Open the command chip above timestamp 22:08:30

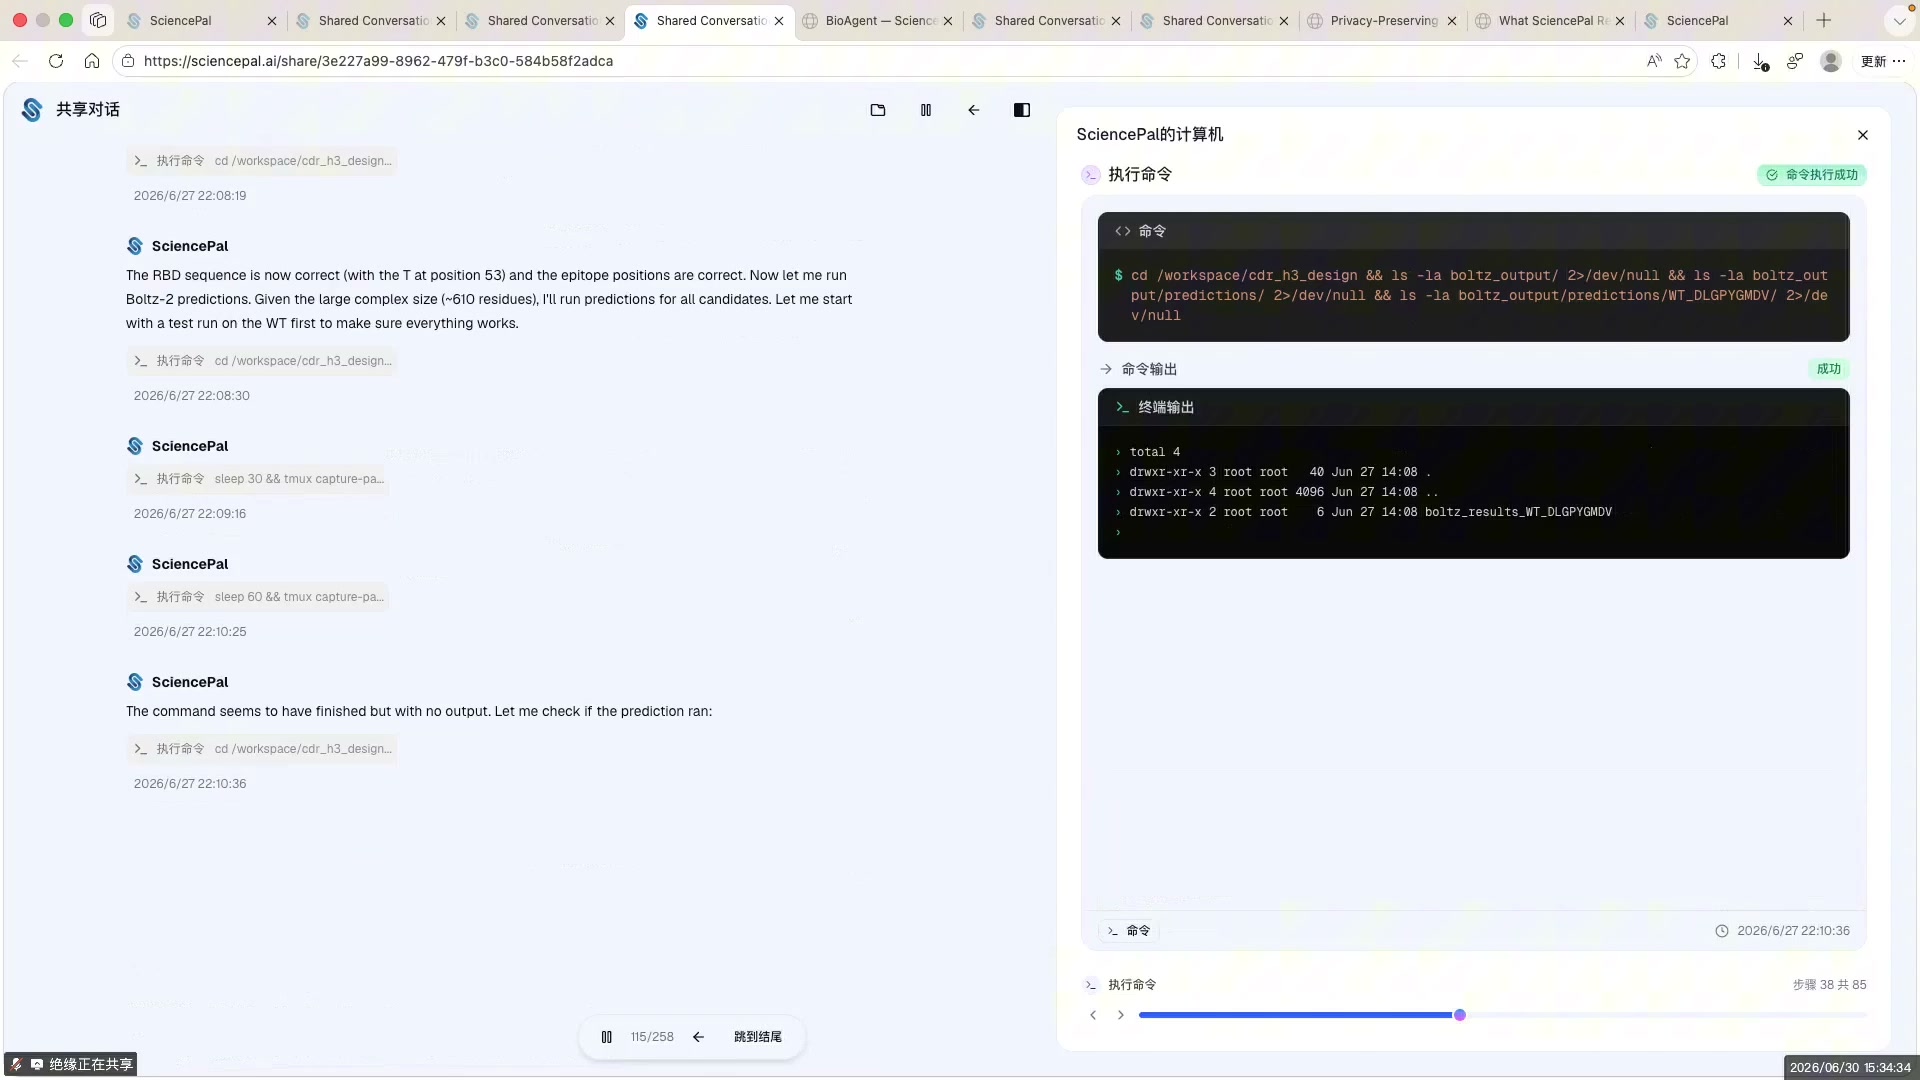coord(262,361)
